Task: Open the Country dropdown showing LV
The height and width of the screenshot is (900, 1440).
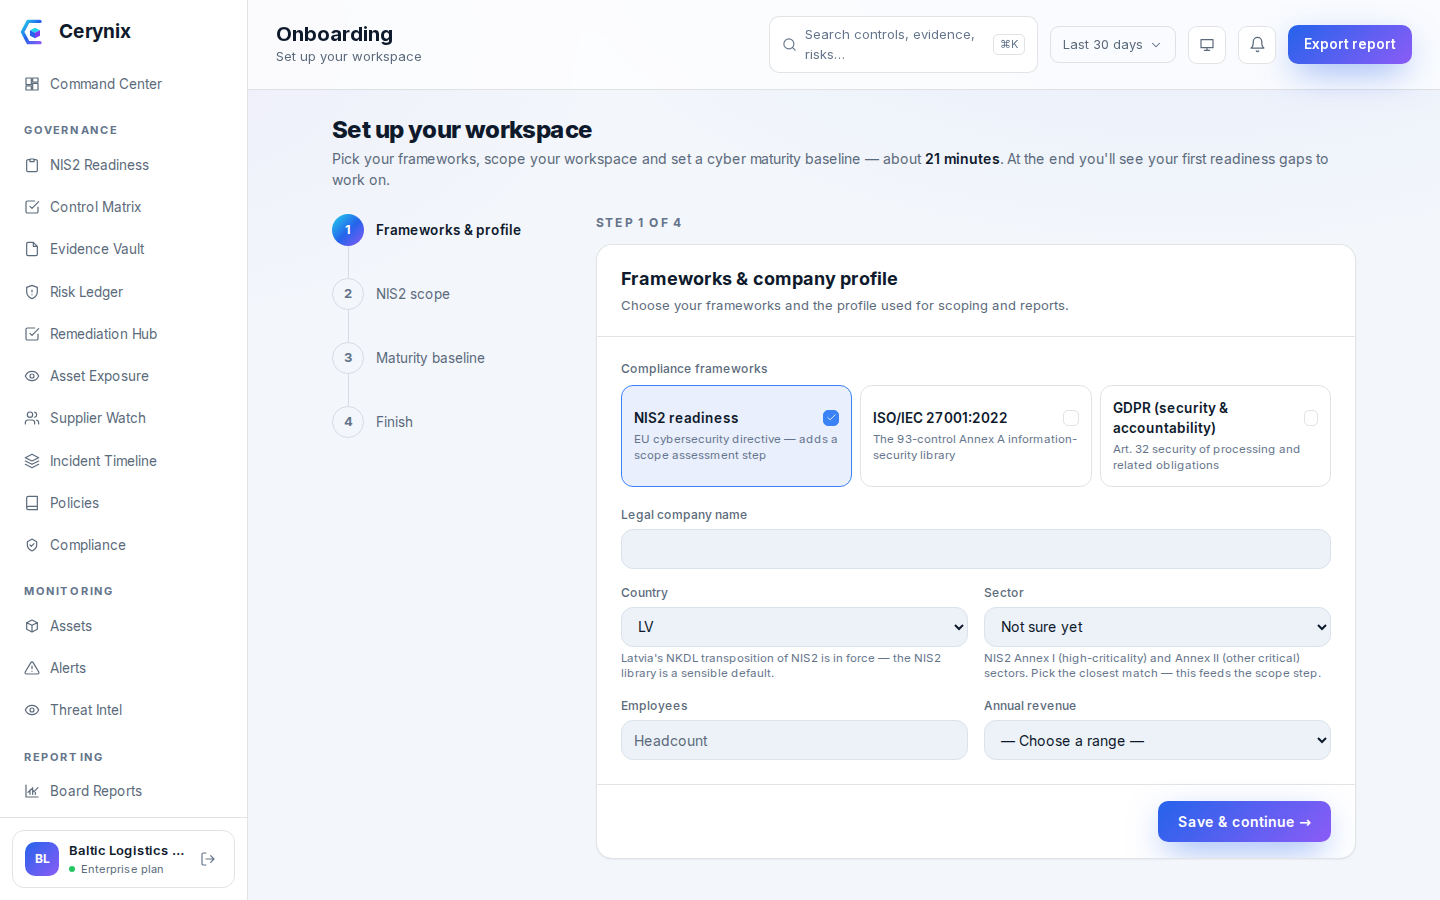Action: [794, 627]
